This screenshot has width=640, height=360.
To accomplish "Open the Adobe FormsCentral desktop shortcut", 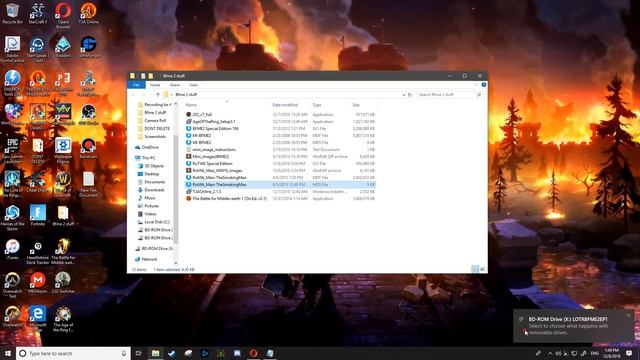I will pos(12,49).
